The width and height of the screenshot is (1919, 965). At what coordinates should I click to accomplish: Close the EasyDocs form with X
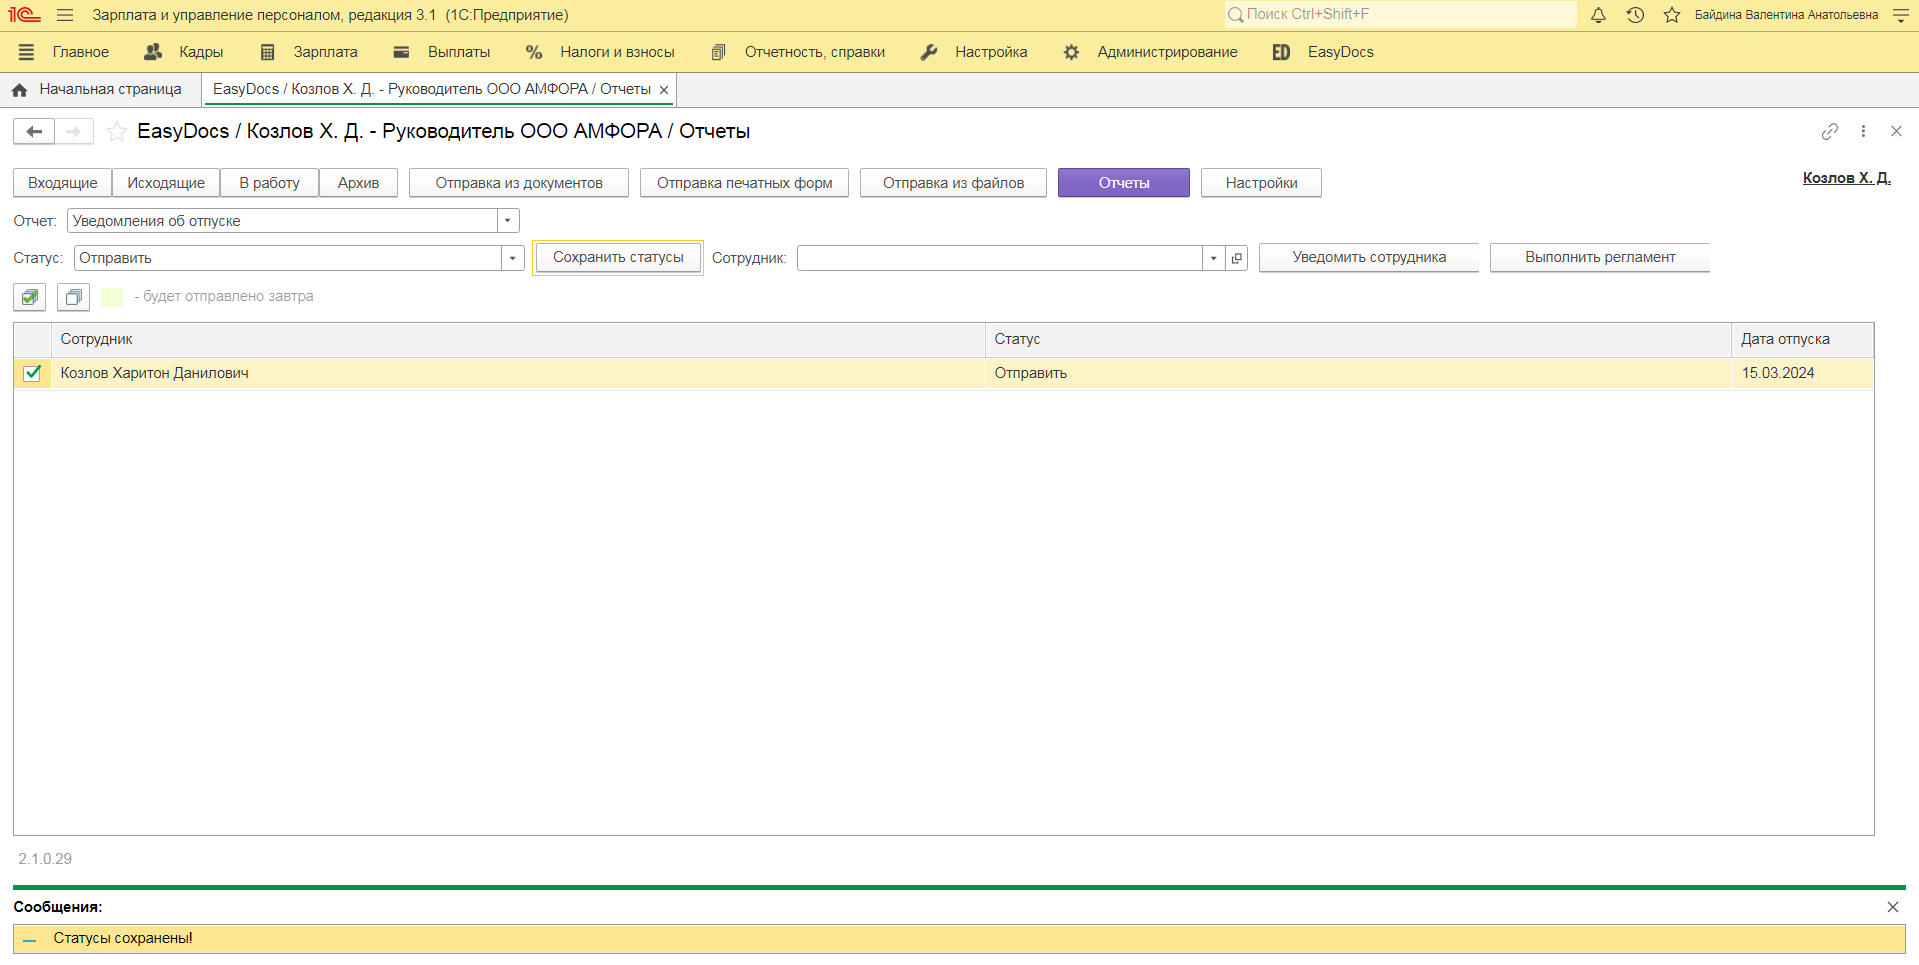coord(1896,131)
